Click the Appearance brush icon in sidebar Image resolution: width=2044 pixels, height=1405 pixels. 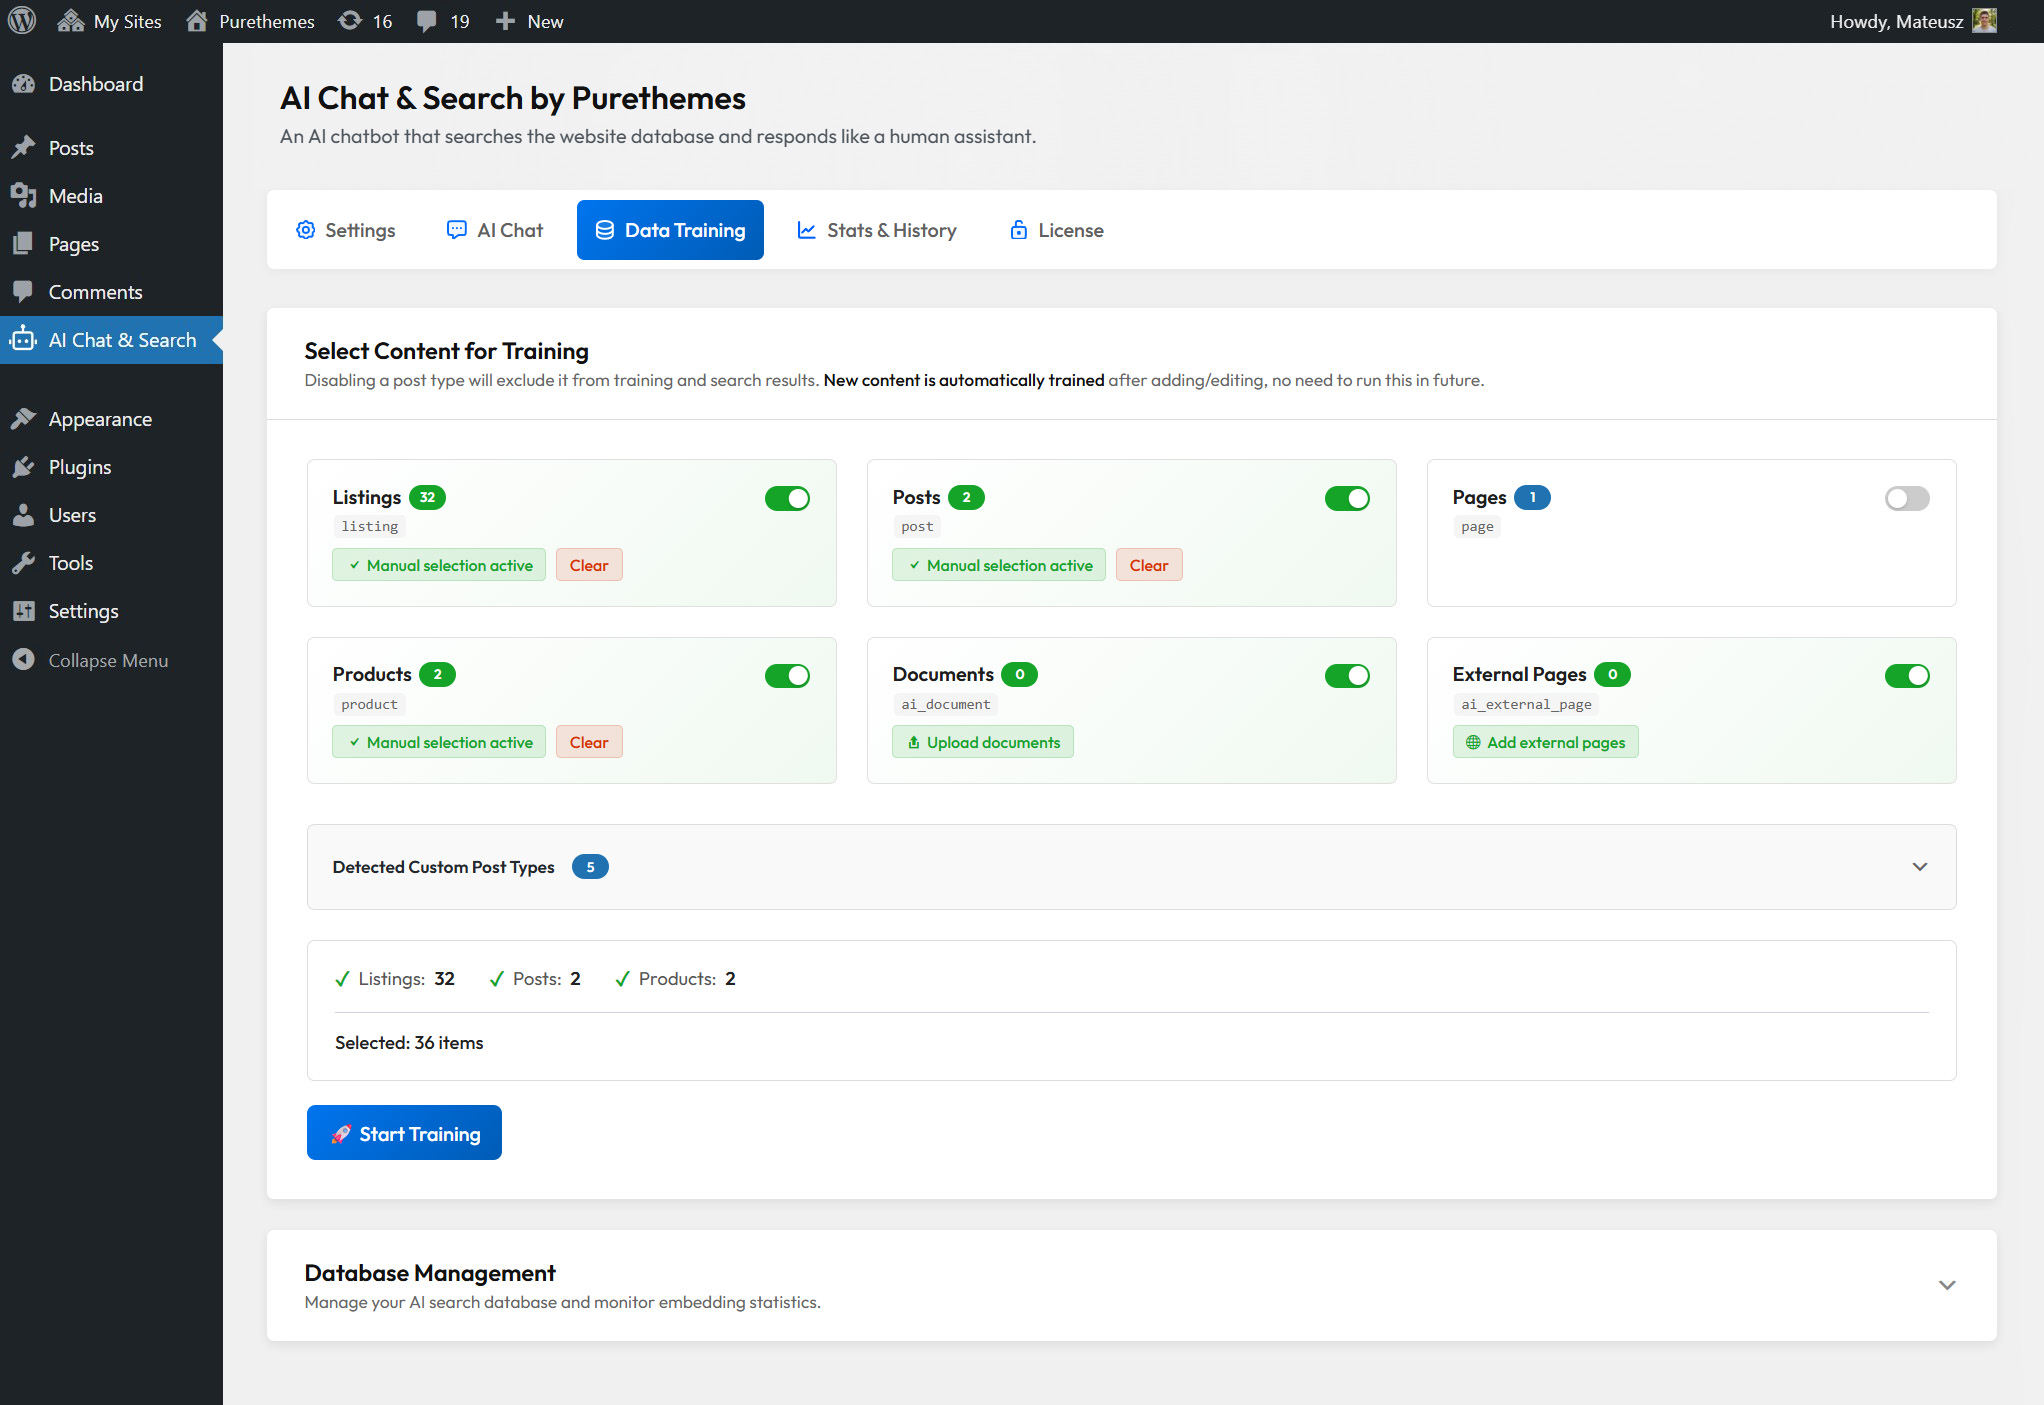24,419
